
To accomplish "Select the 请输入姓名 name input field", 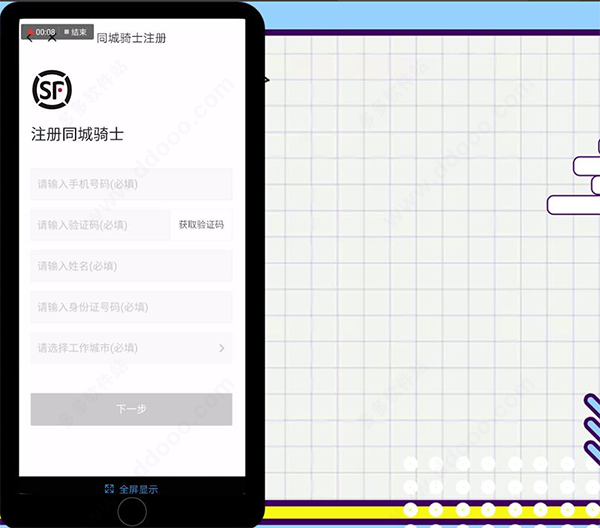I will [x=131, y=266].
